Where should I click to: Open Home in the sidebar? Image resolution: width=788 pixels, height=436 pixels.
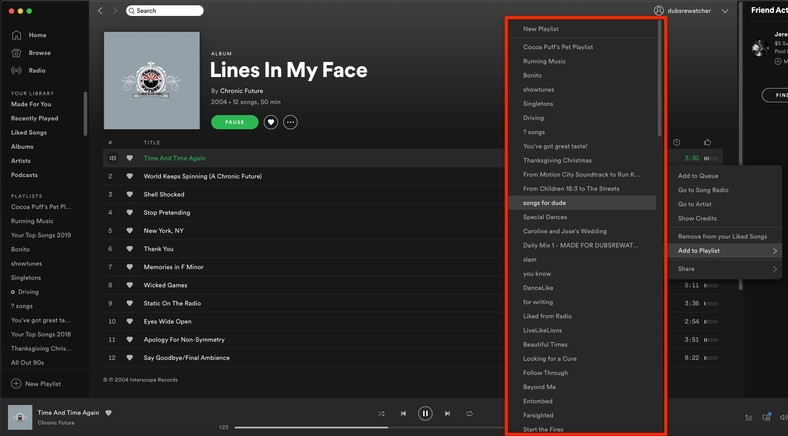coord(29,35)
